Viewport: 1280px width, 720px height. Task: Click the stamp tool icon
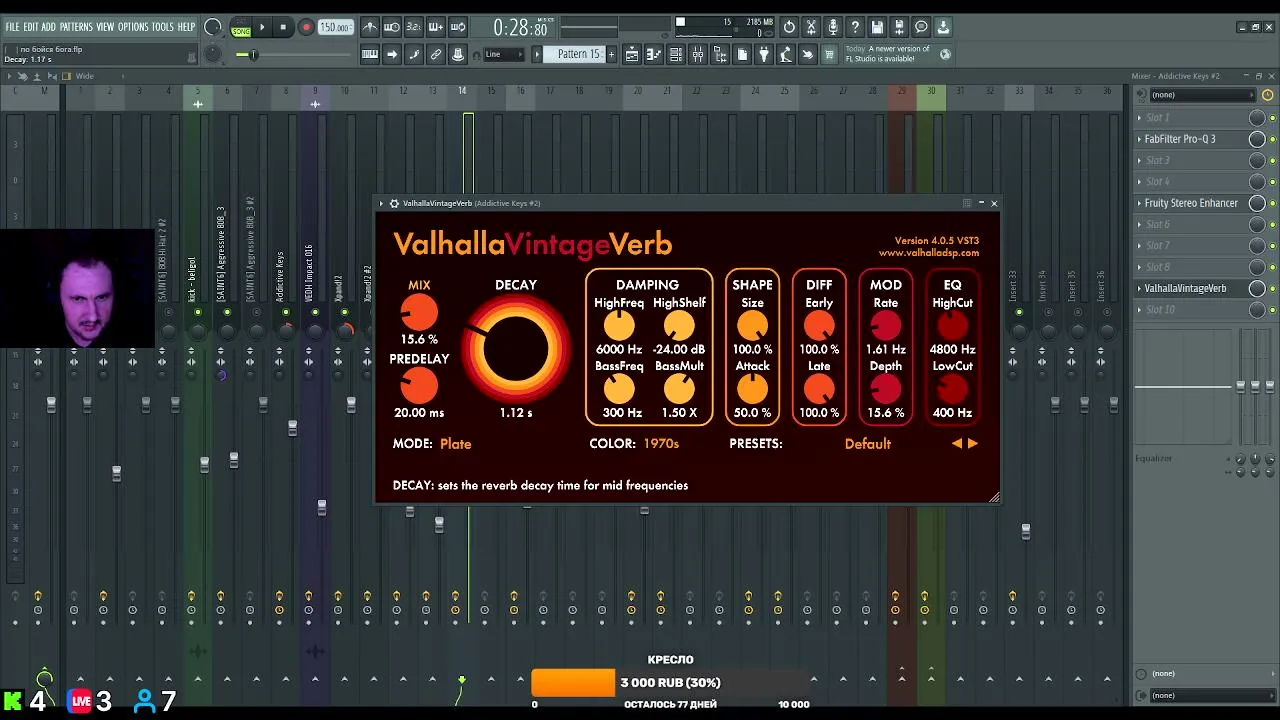pyautogui.click(x=458, y=54)
